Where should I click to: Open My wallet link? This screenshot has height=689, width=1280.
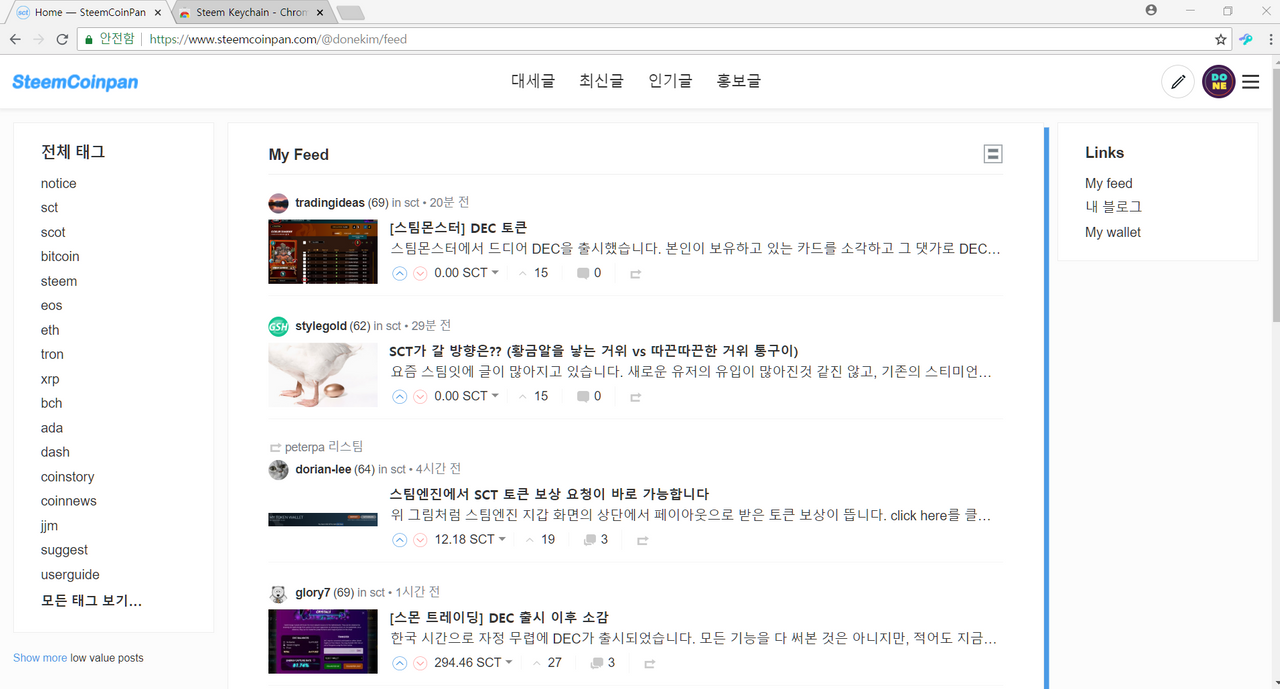coord(1113,233)
